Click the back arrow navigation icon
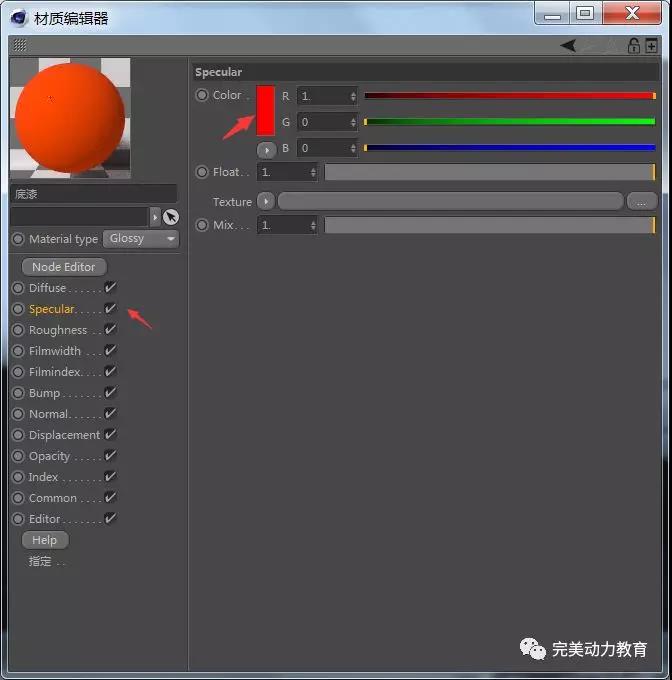 click(568, 45)
